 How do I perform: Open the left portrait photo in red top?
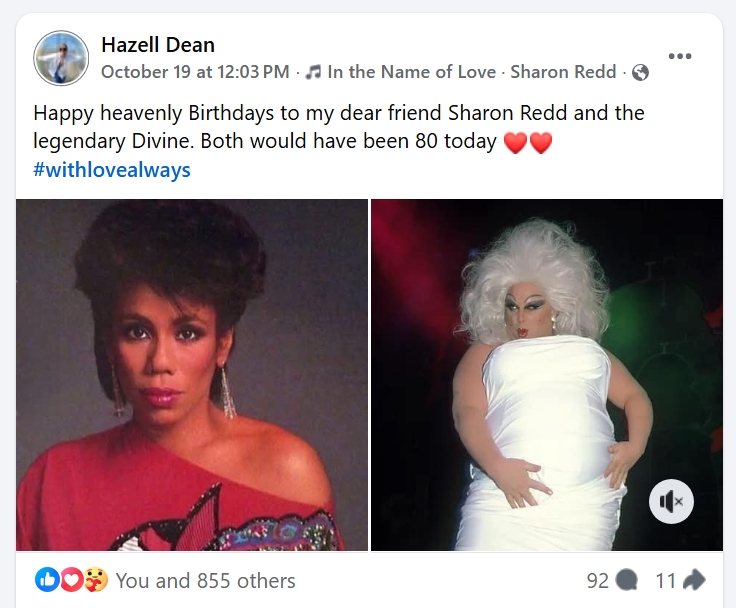191,374
